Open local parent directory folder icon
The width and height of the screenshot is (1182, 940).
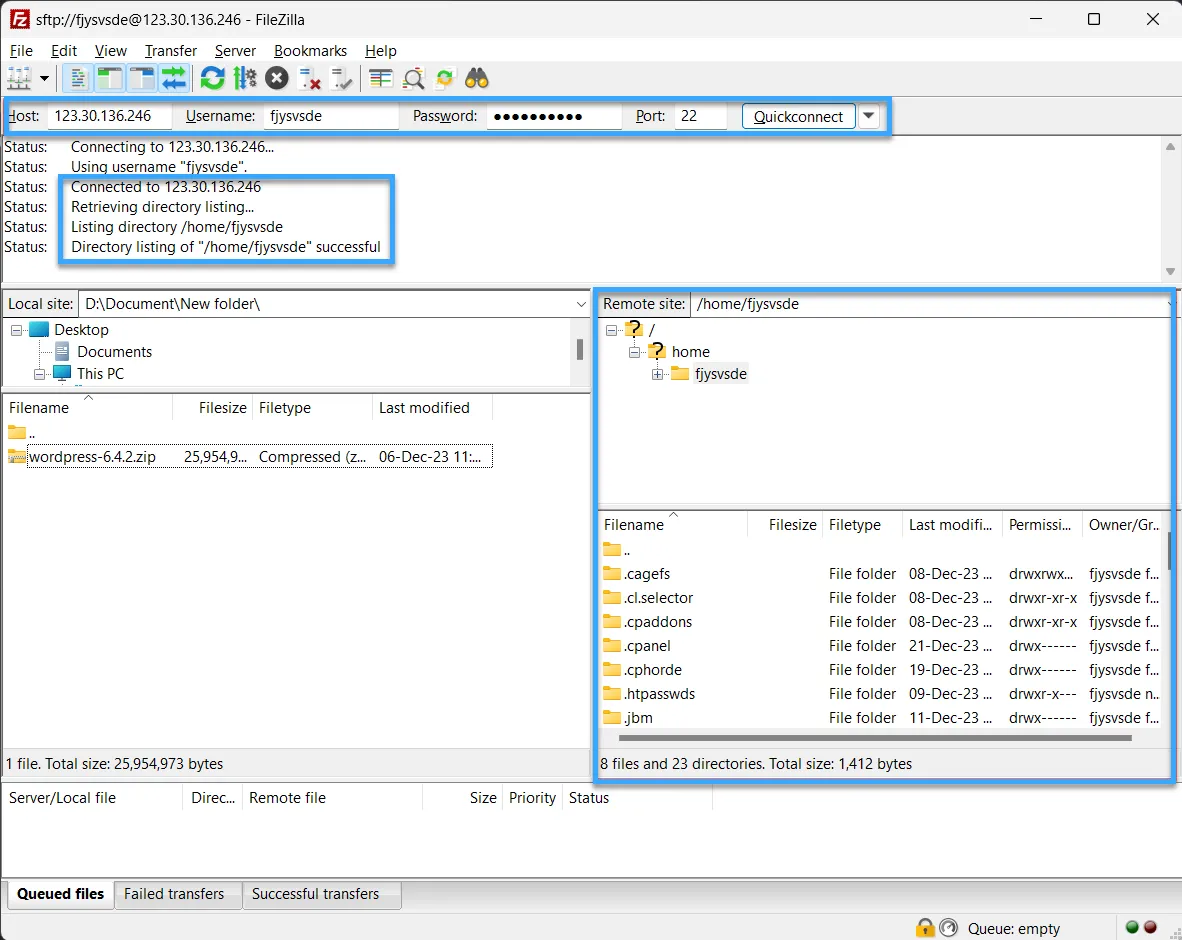[17, 433]
